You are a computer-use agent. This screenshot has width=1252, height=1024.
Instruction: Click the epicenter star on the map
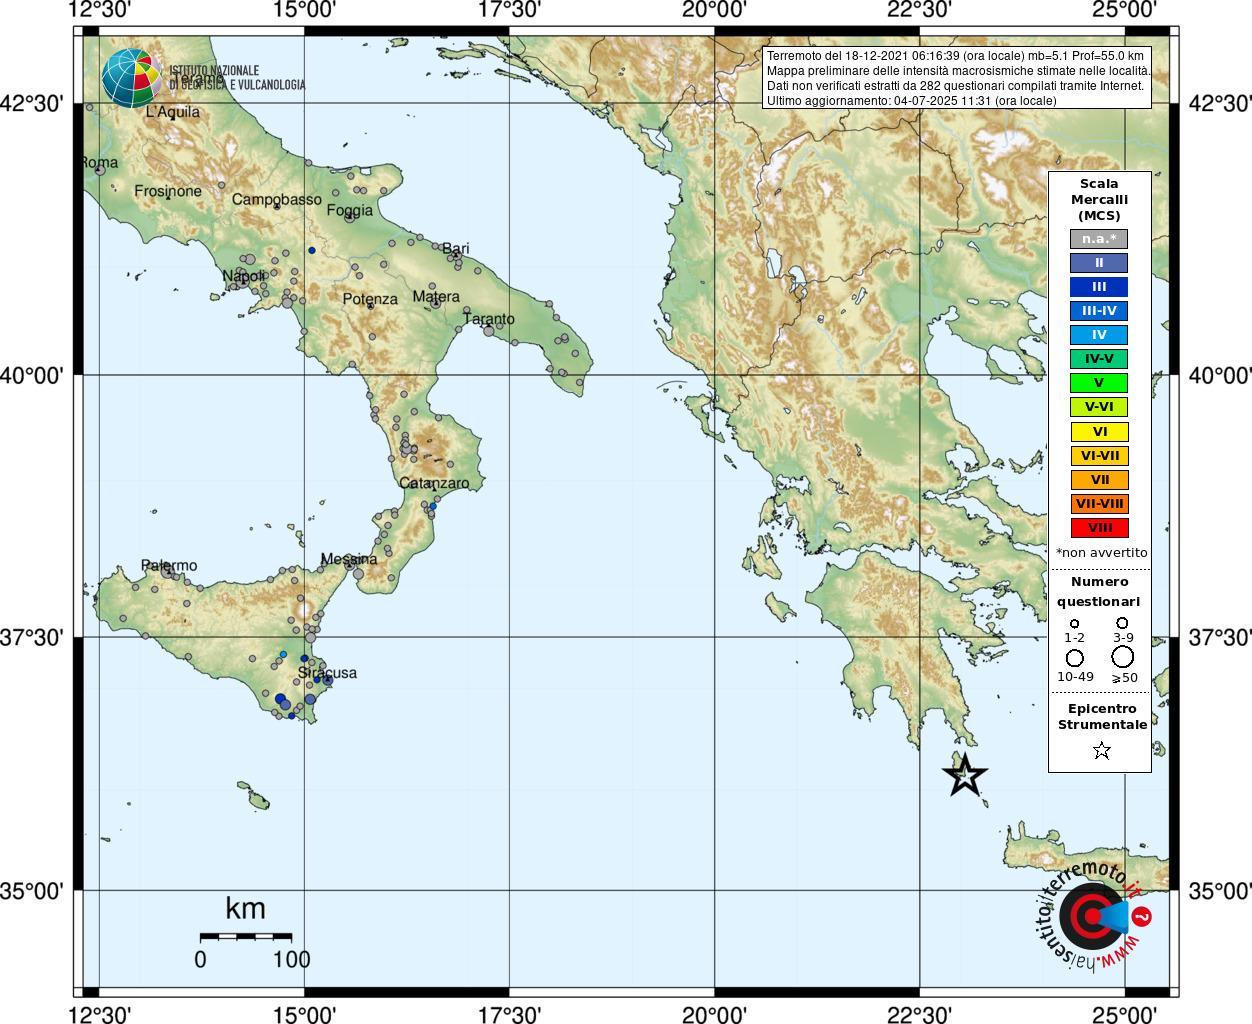tap(964, 776)
